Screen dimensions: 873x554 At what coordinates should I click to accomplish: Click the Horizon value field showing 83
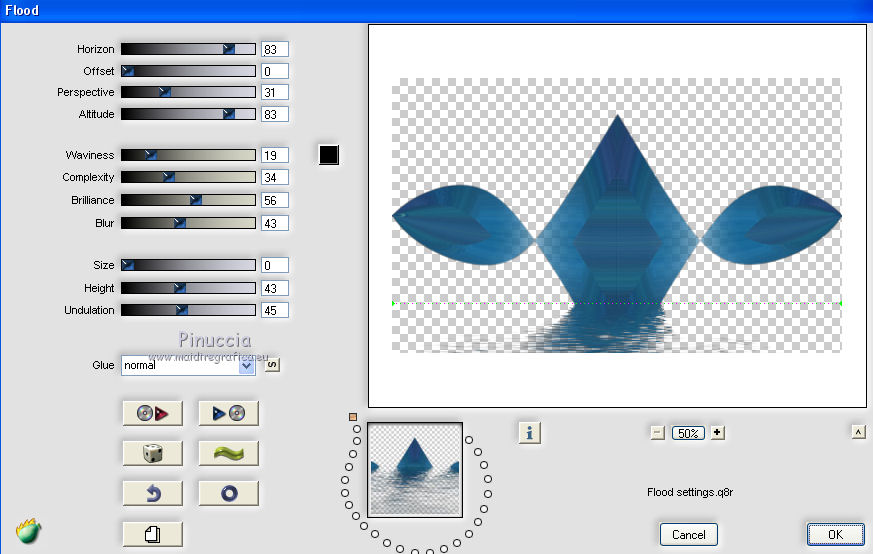275,49
